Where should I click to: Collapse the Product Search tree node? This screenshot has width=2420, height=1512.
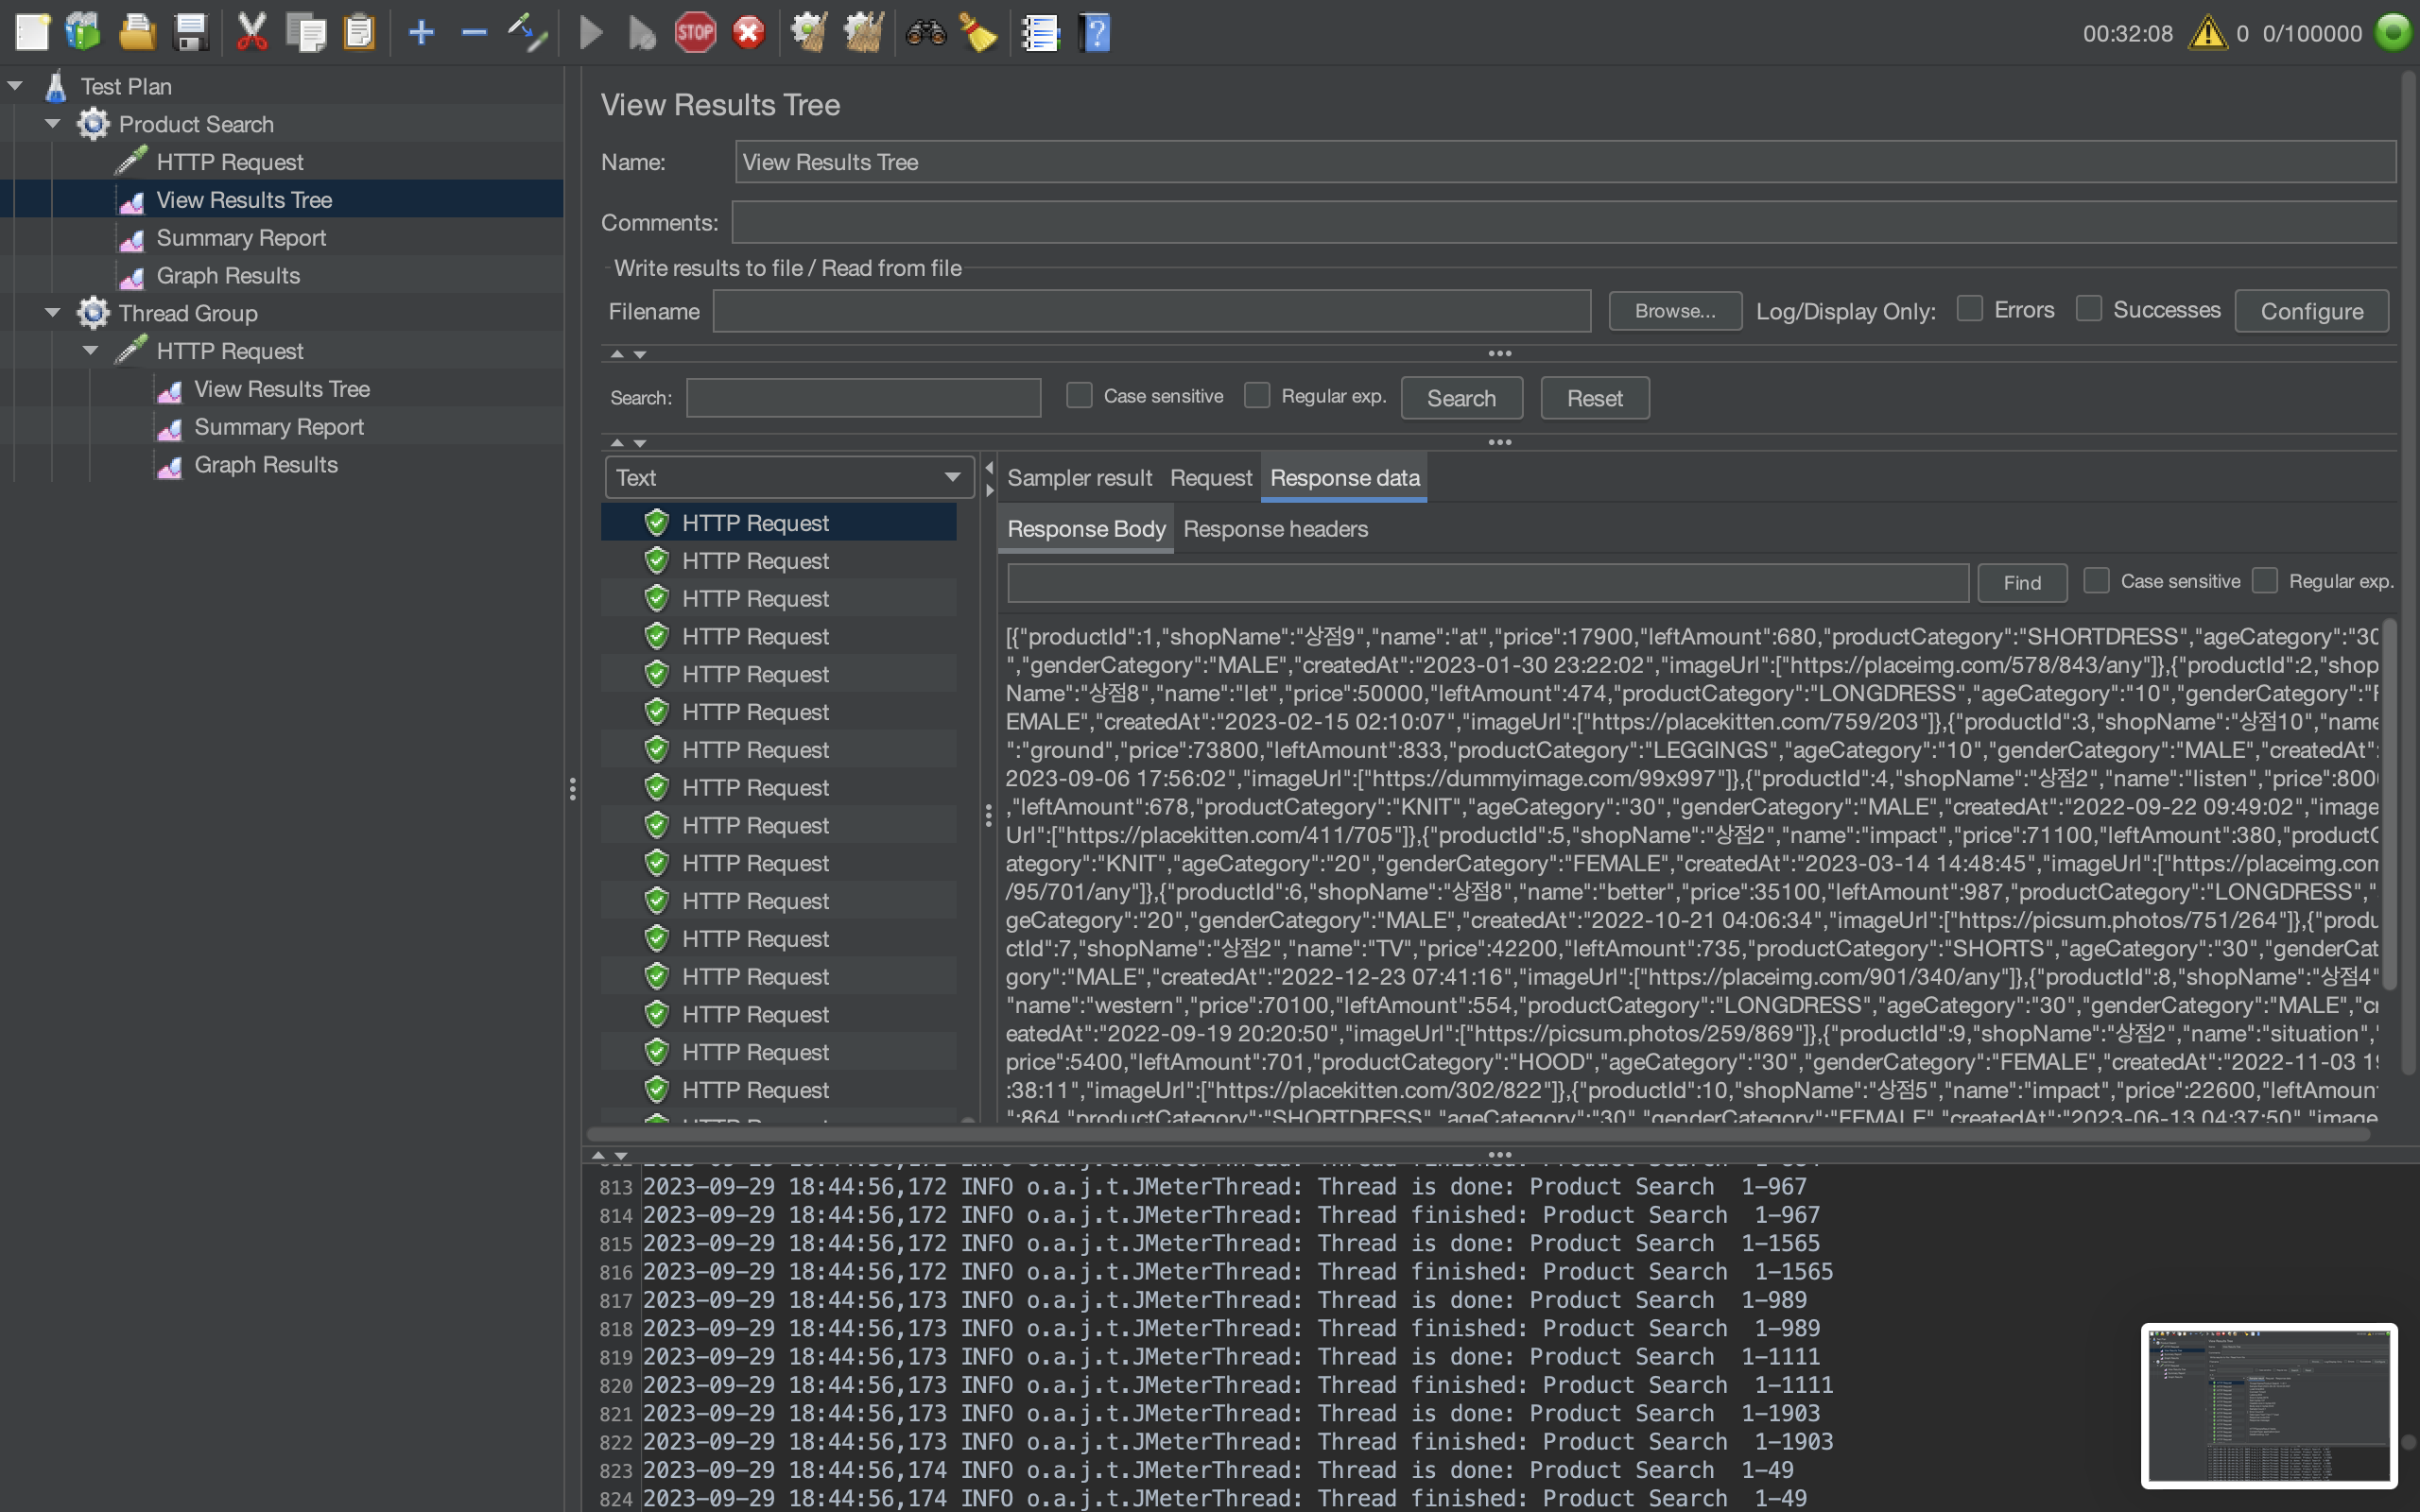pyautogui.click(x=53, y=124)
